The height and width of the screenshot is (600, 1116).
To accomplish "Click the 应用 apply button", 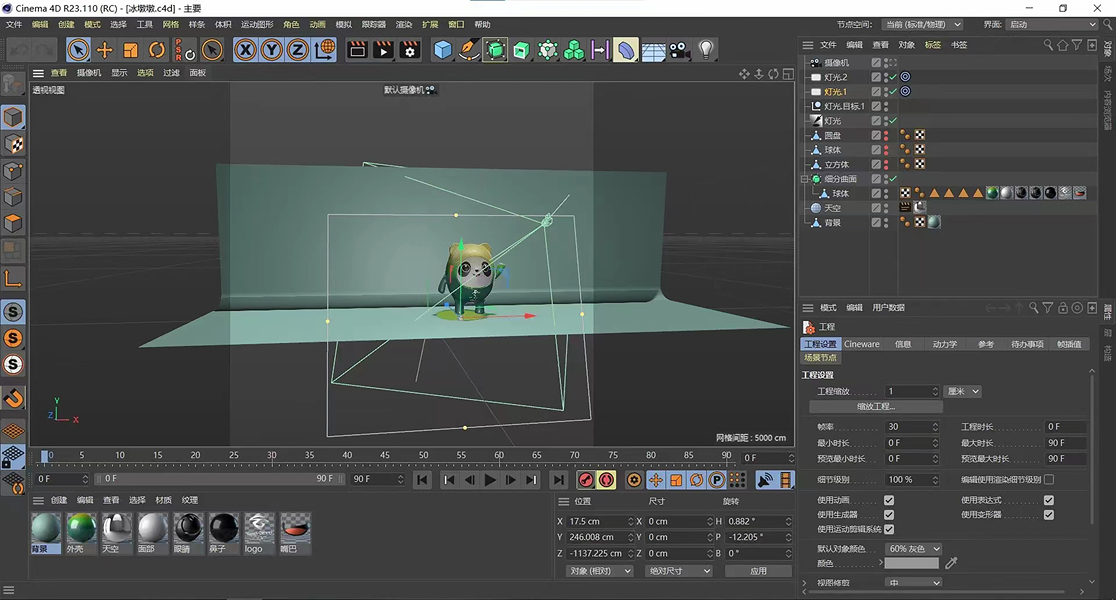I will 758,571.
